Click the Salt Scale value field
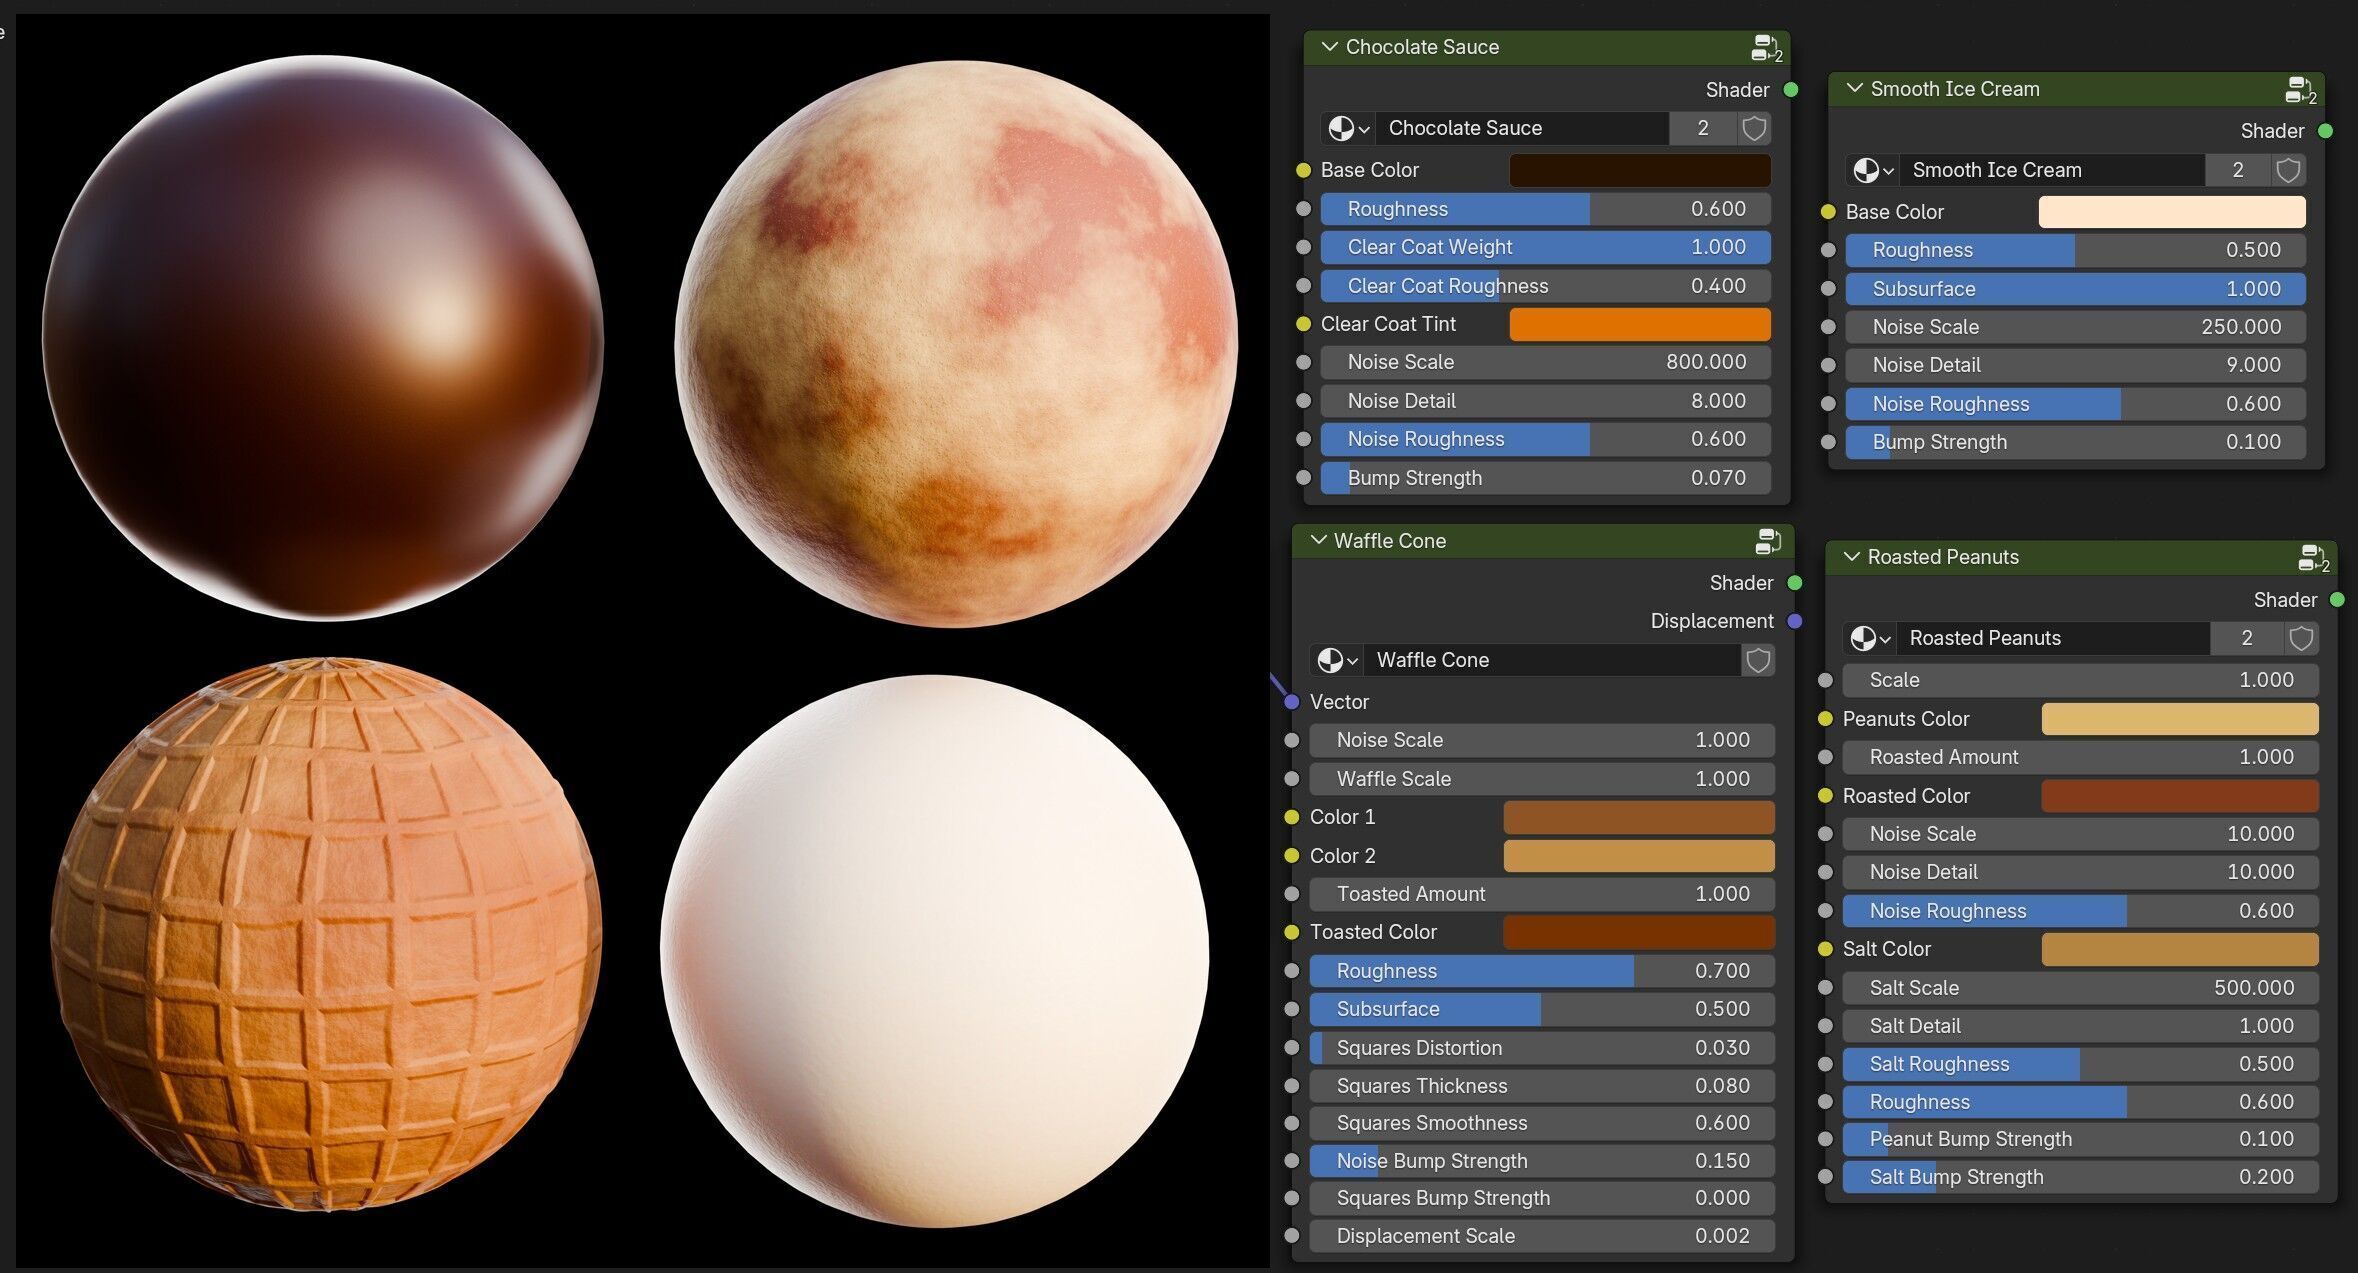The image size is (2358, 1273). [2079, 988]
